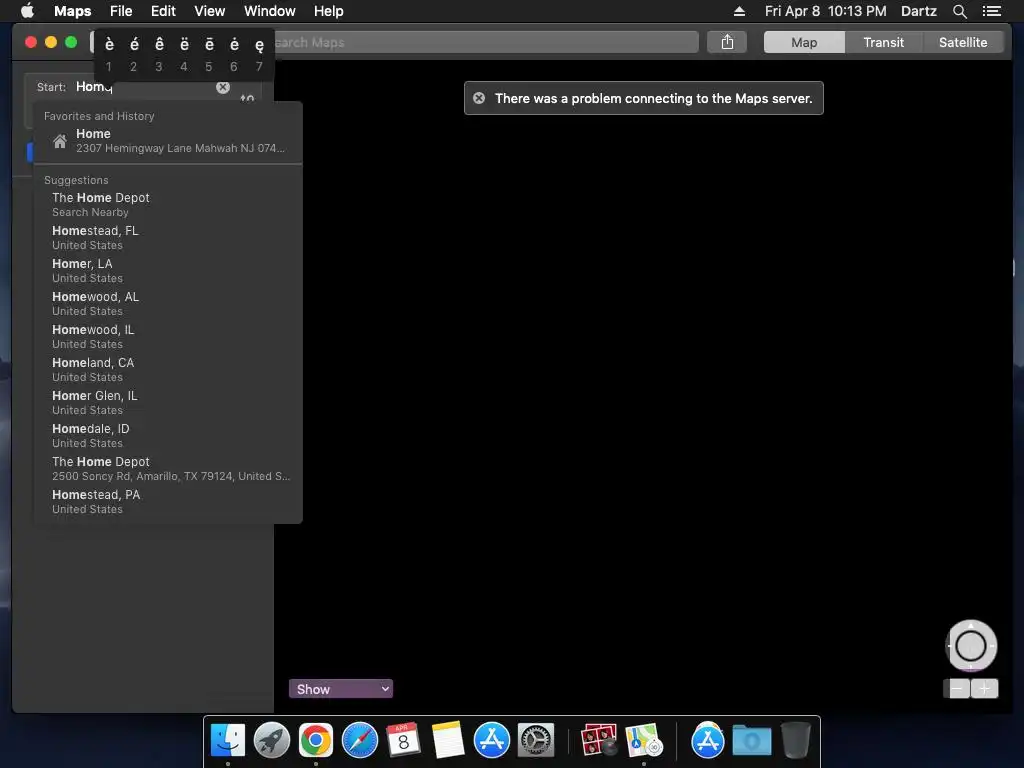Open Notification Center list icon
This screenshot has height=768, width=1024.
pos(991,11)
